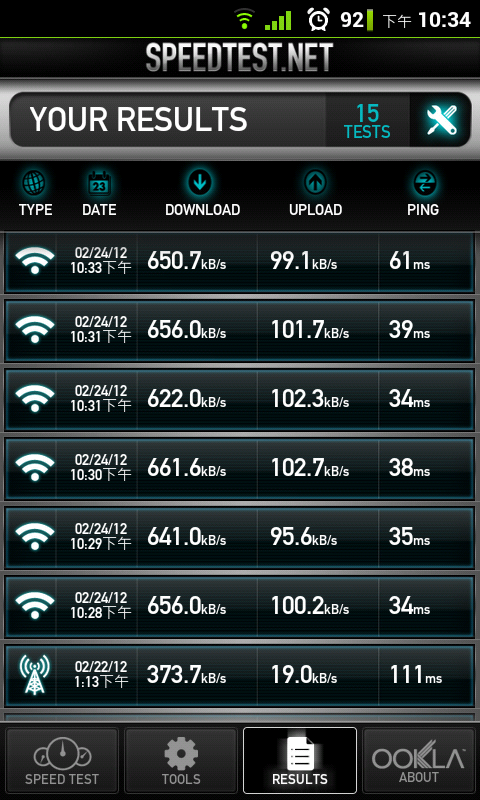Viewport: 480px width, 800px height.
Task: Tap the cell tower icon on 02/22/12 result
Action: pos(34,674)
